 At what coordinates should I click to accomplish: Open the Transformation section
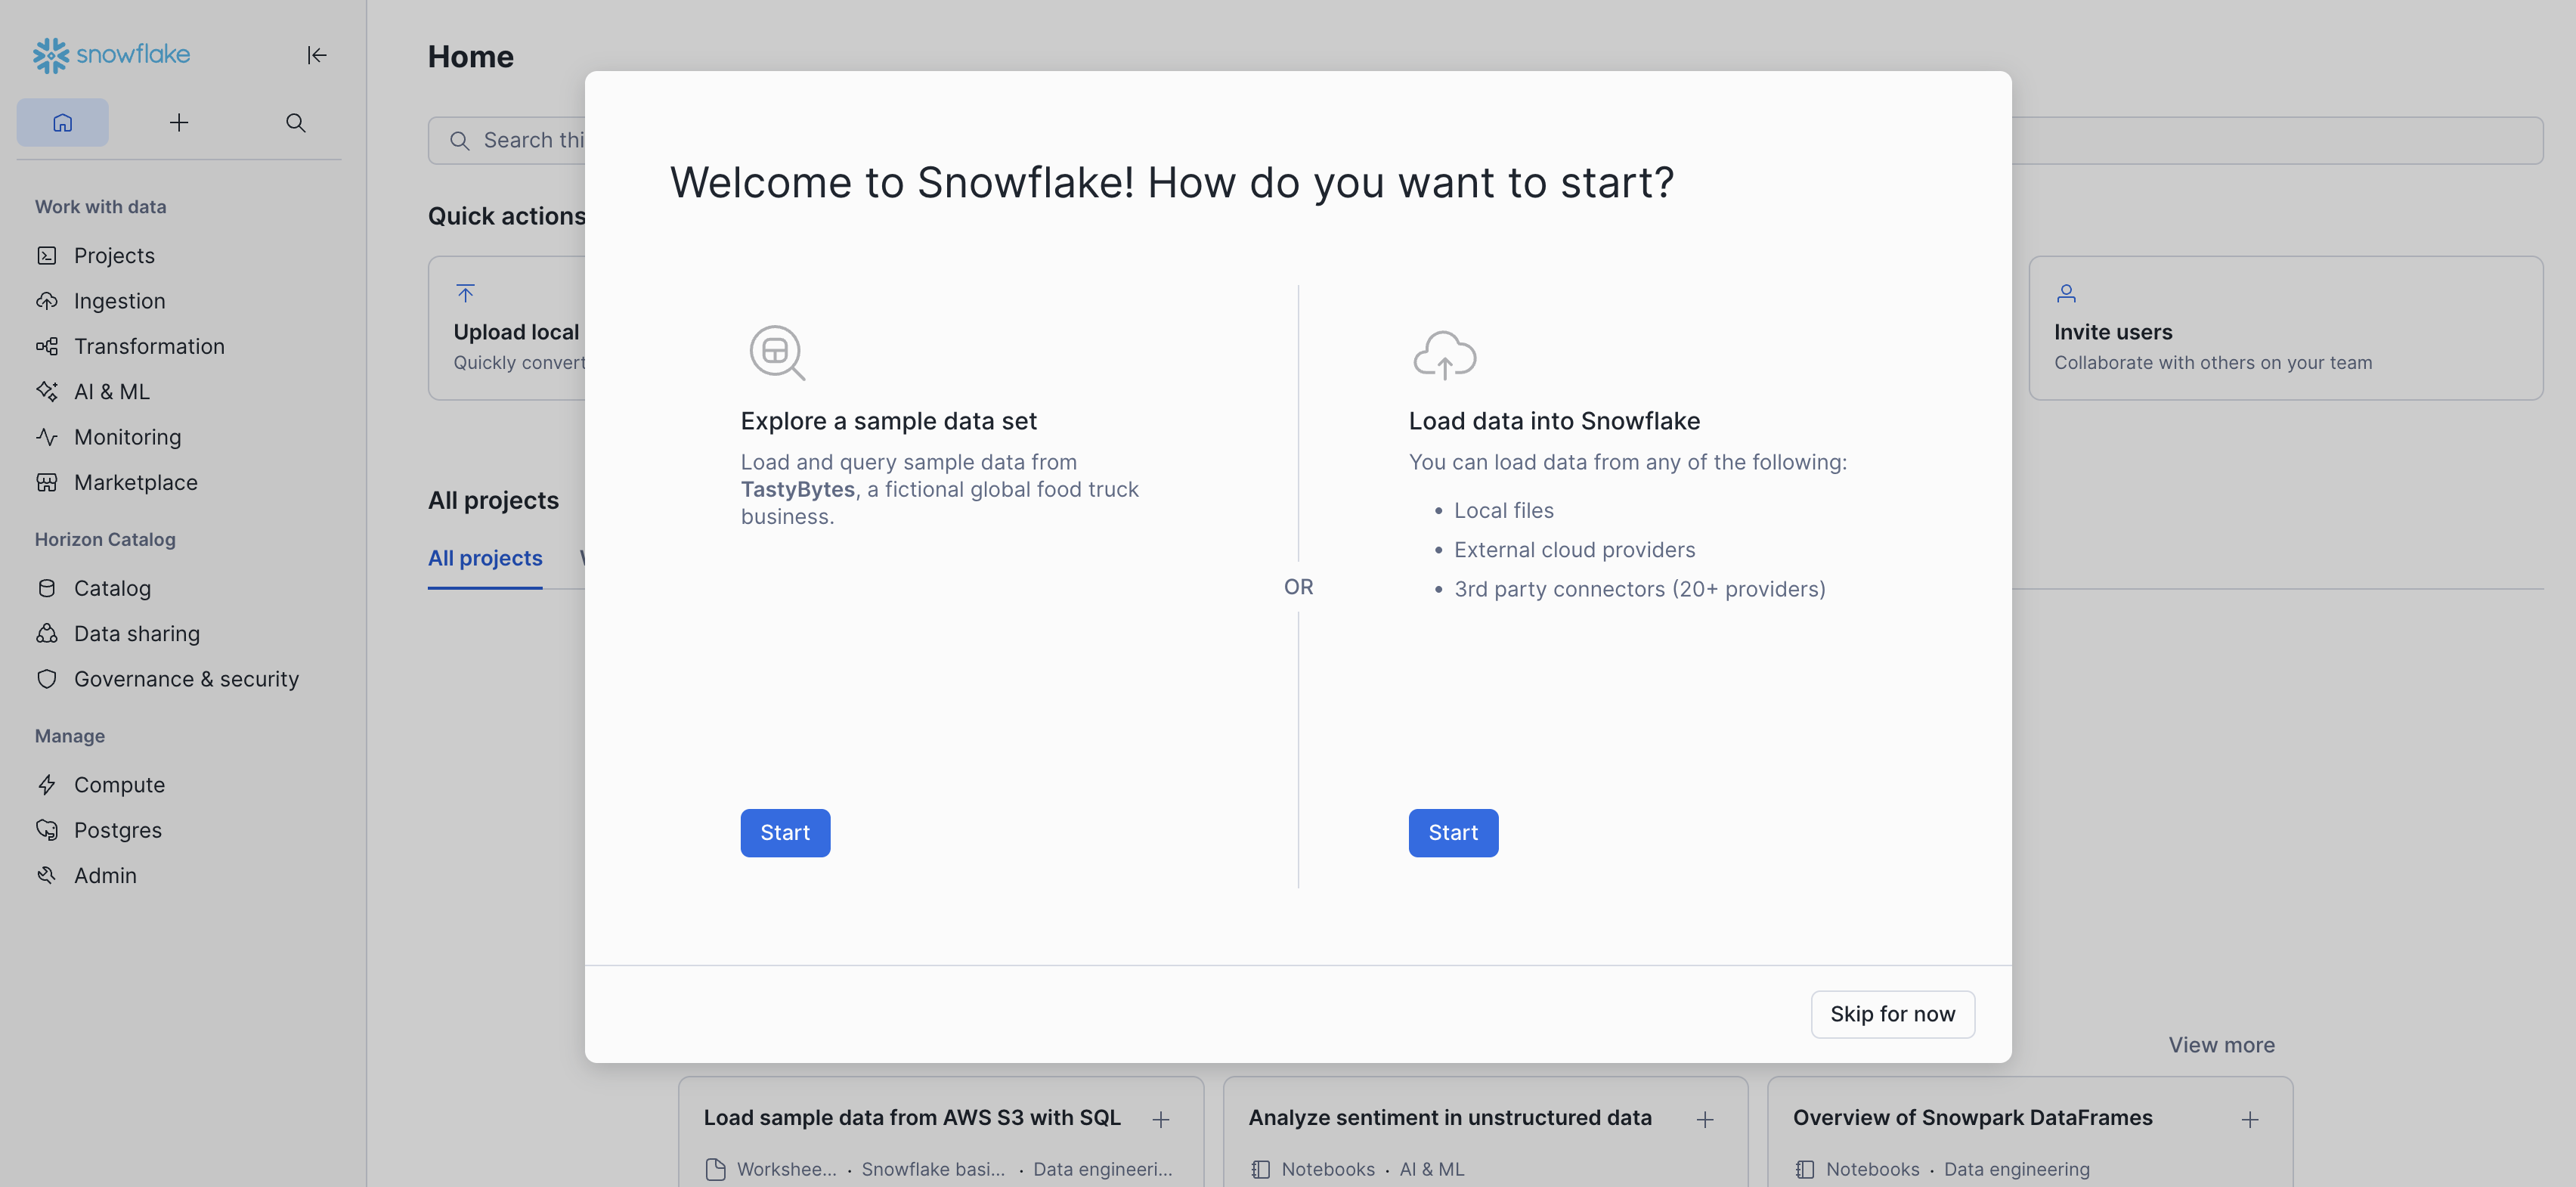[149, 346]
